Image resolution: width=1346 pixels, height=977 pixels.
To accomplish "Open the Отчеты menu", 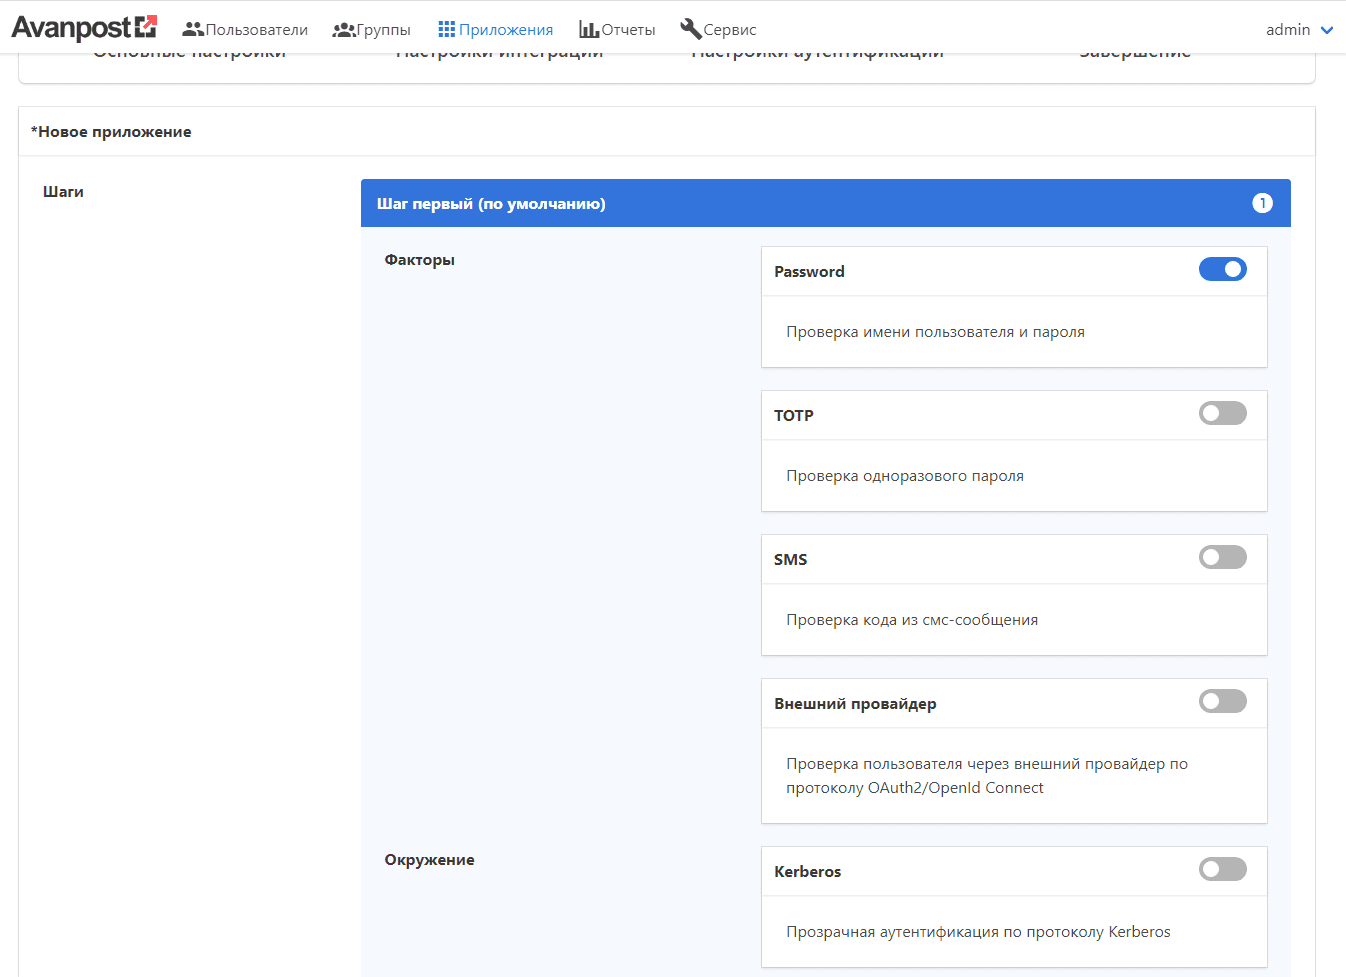I will (618, 30).
